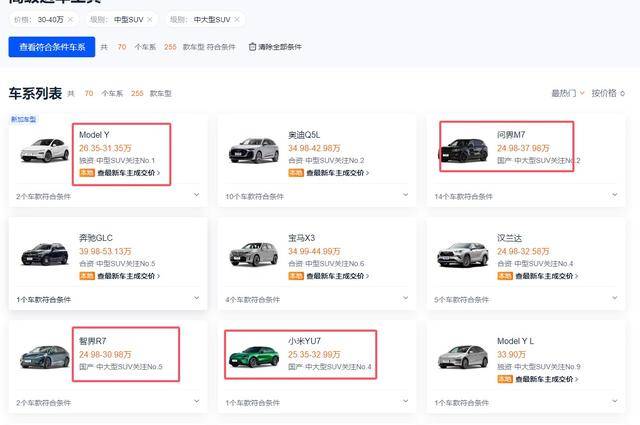Open the 智界R7 car title link
The height and width of the screenshot is (425, 640).
(93, 341)
